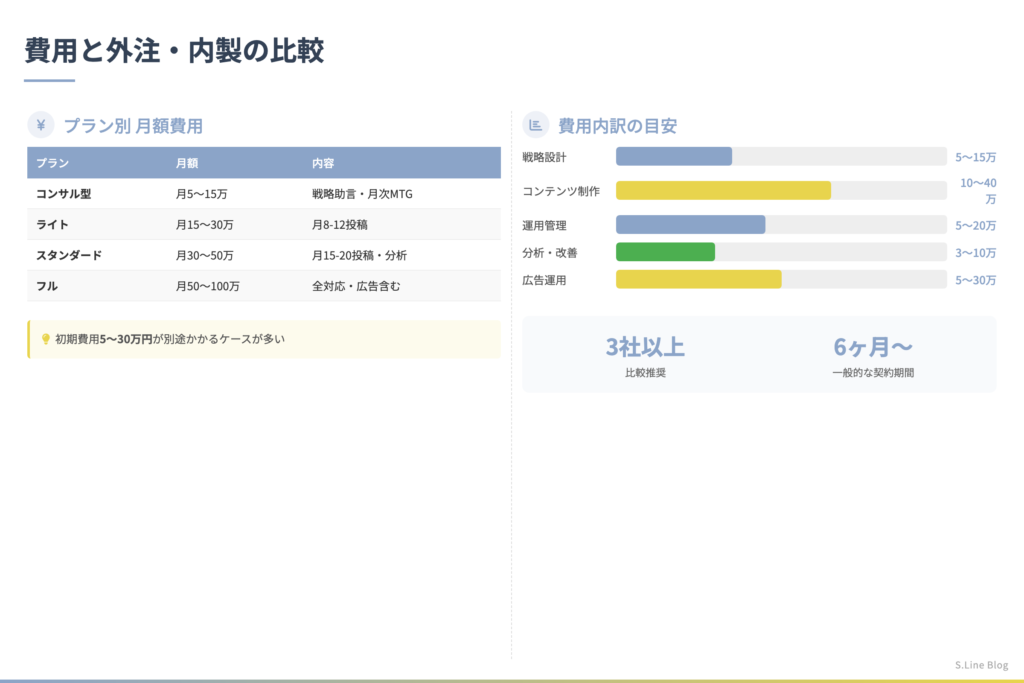
Task: Click the 月額 column header
Action: [x=187, y=163]
